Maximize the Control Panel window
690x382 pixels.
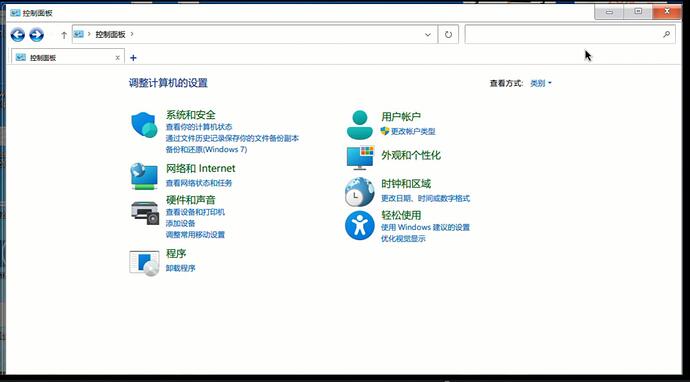(638, 12)
